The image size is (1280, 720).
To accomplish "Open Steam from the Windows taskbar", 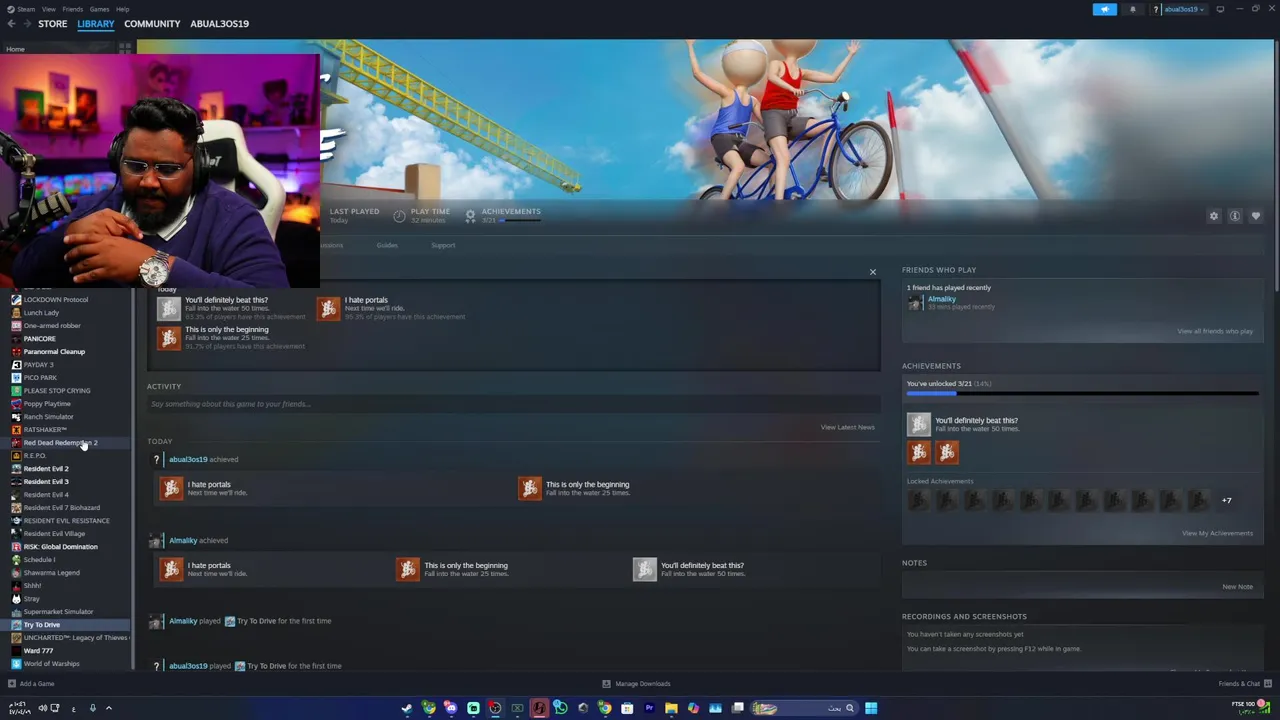I will [407, 708].
